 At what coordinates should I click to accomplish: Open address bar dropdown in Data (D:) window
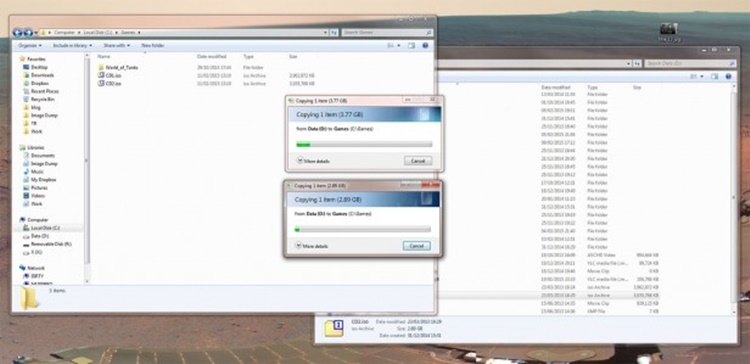click(x=629, y=63)
